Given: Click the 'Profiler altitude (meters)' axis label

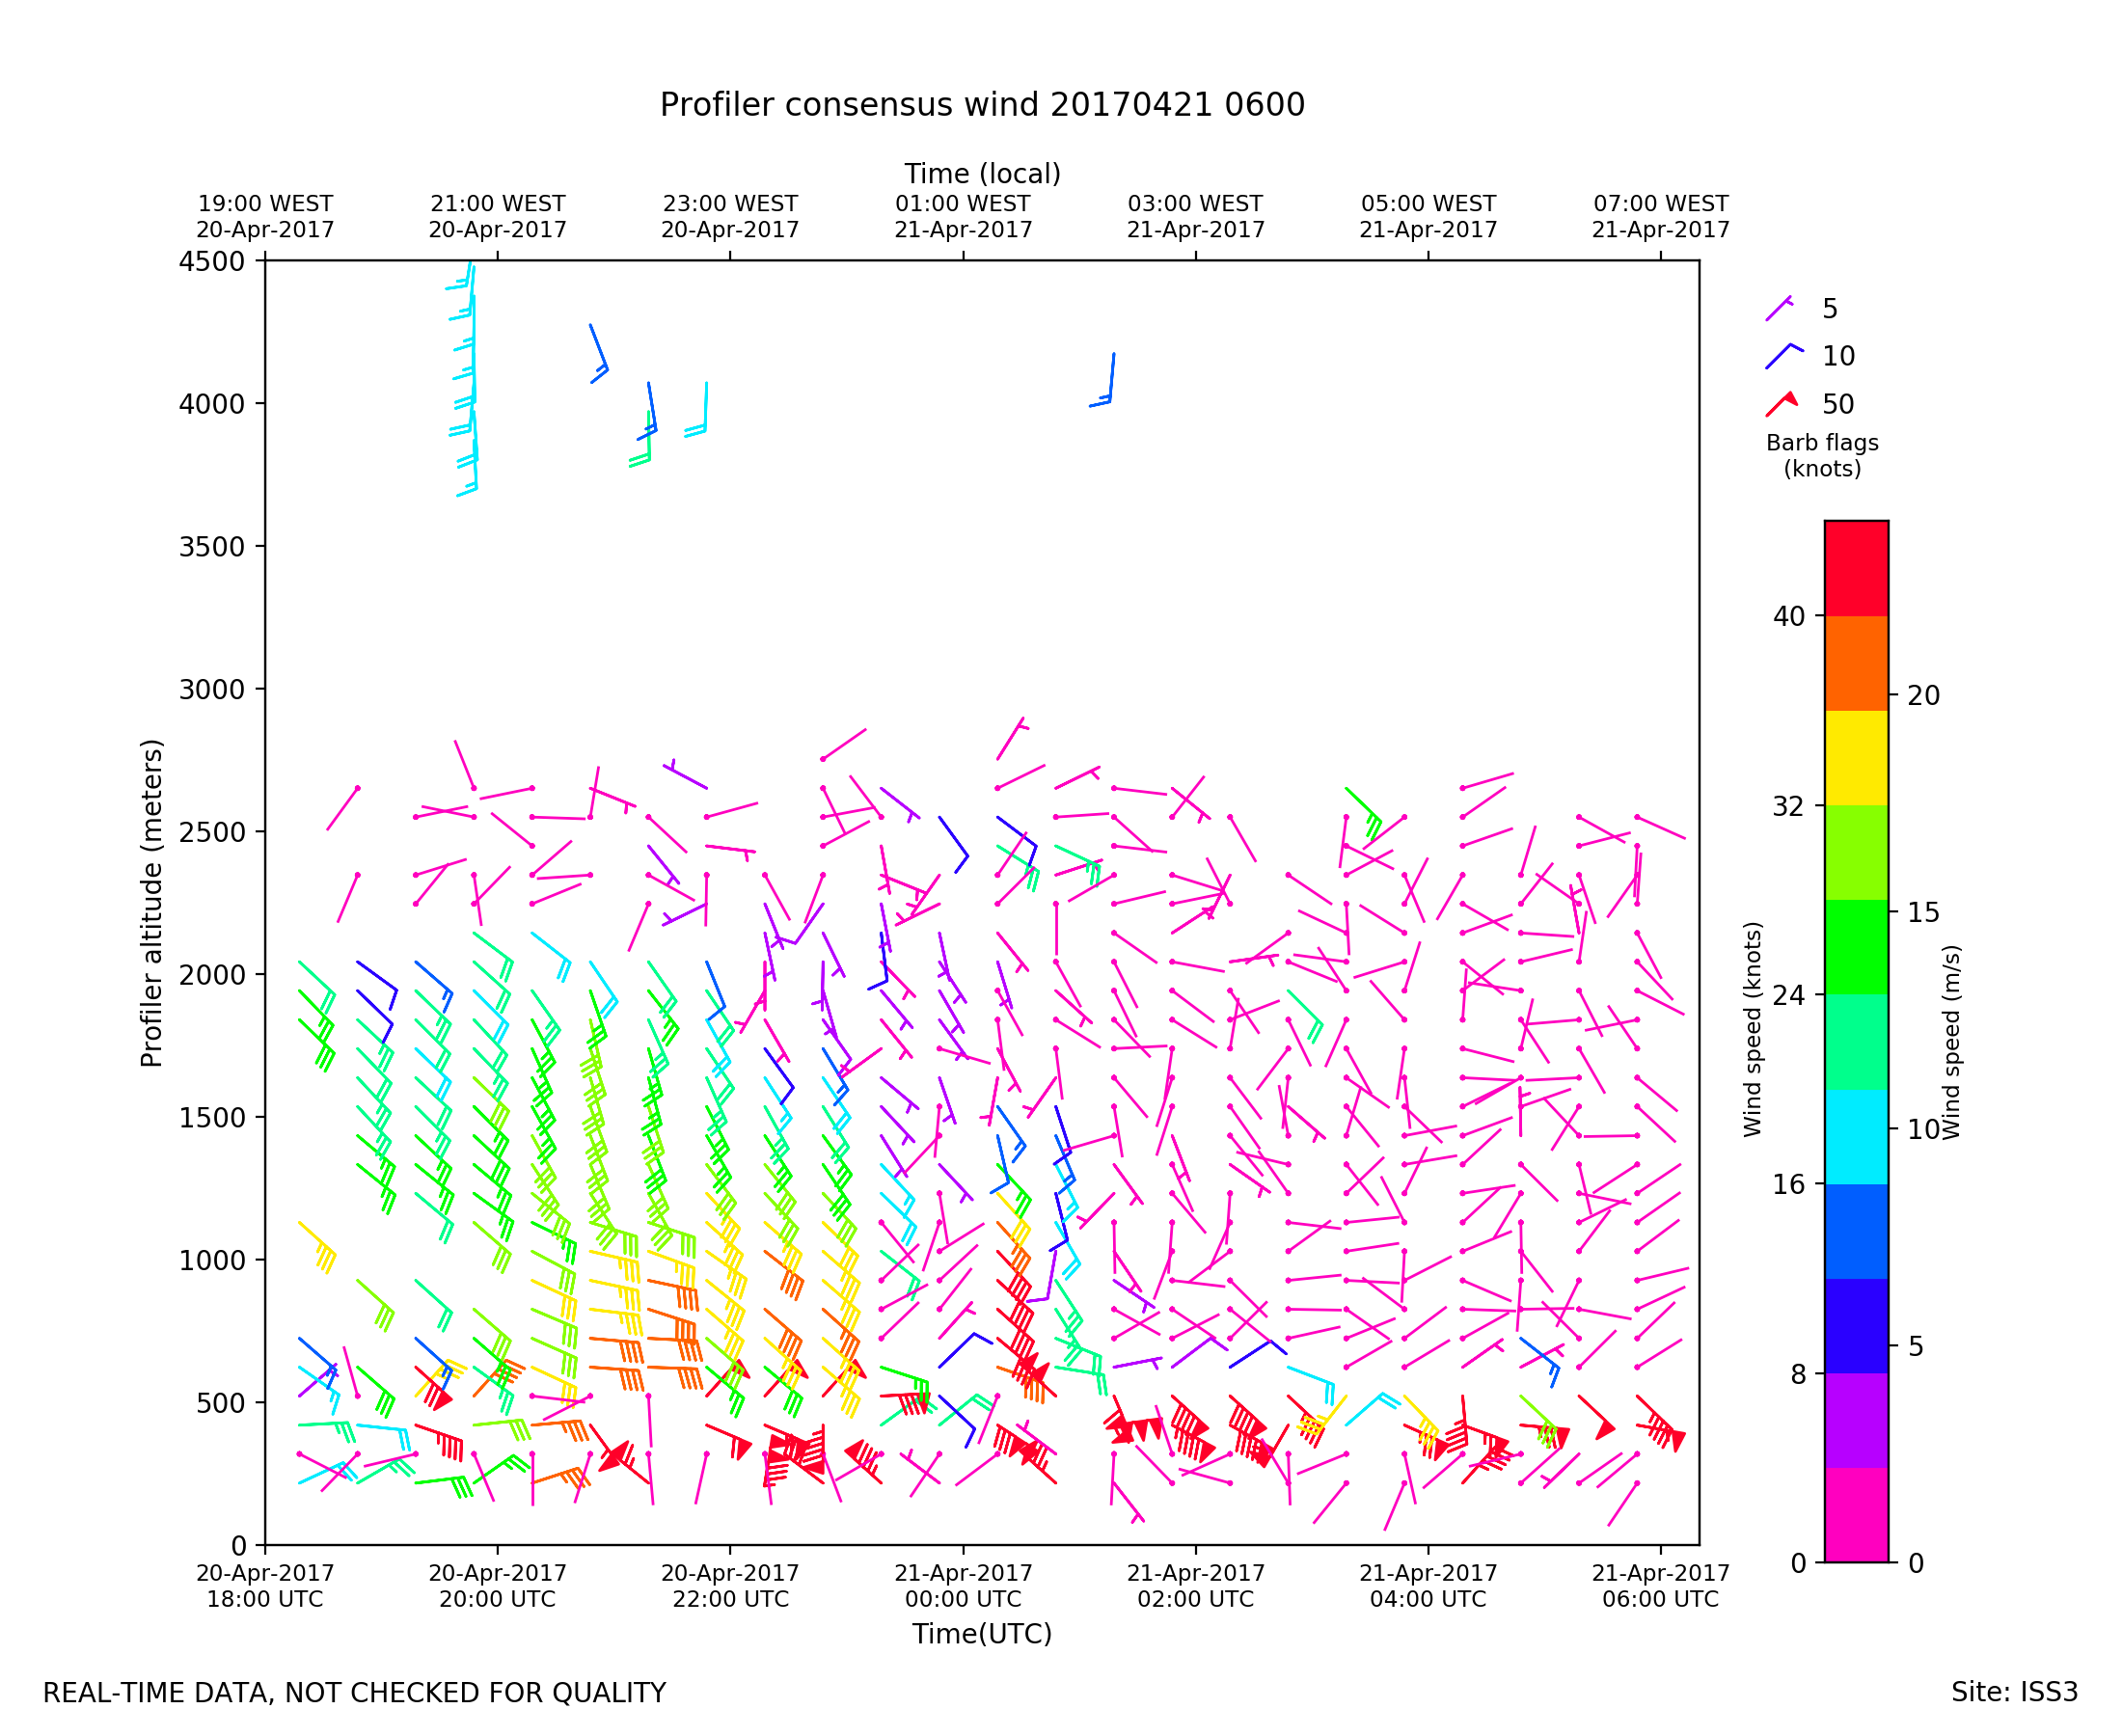Looking at the screenshot, I should tap(151, 903).
